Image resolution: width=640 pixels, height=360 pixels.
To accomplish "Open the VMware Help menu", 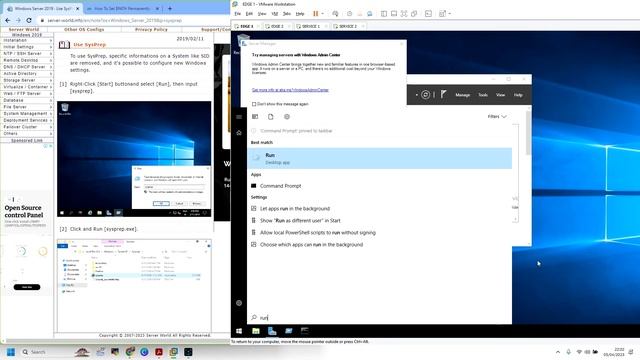I will click(300, 14).
